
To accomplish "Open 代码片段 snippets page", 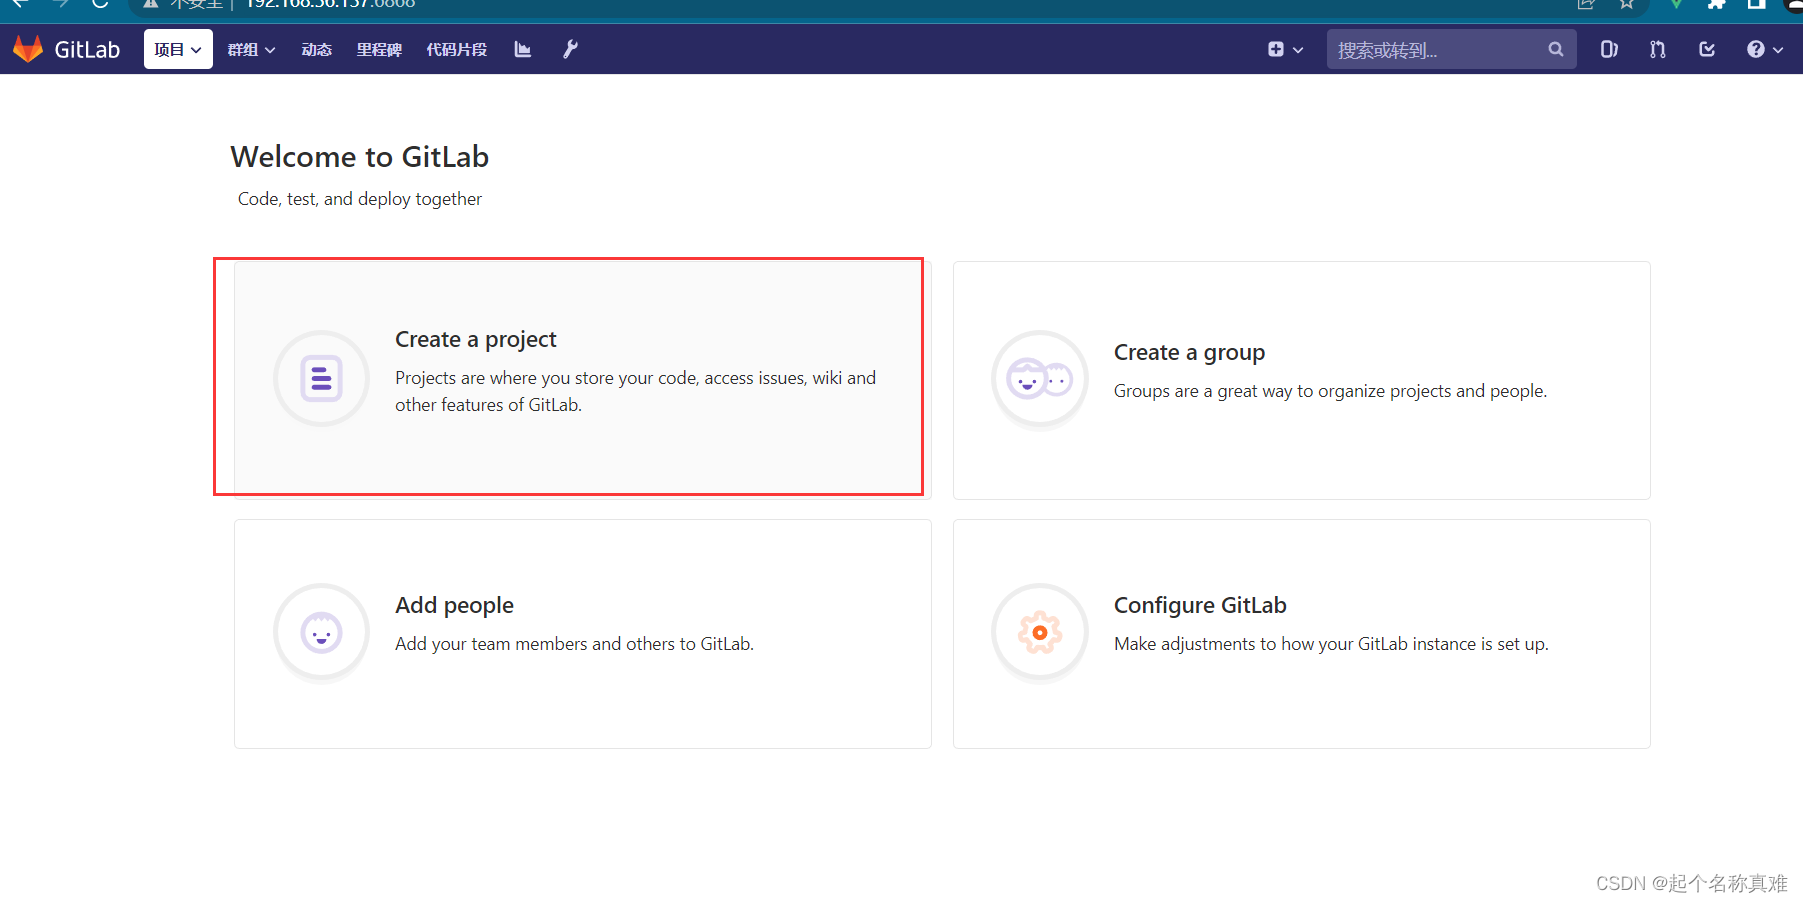I will pyautogui.click(x=457, y=49).
